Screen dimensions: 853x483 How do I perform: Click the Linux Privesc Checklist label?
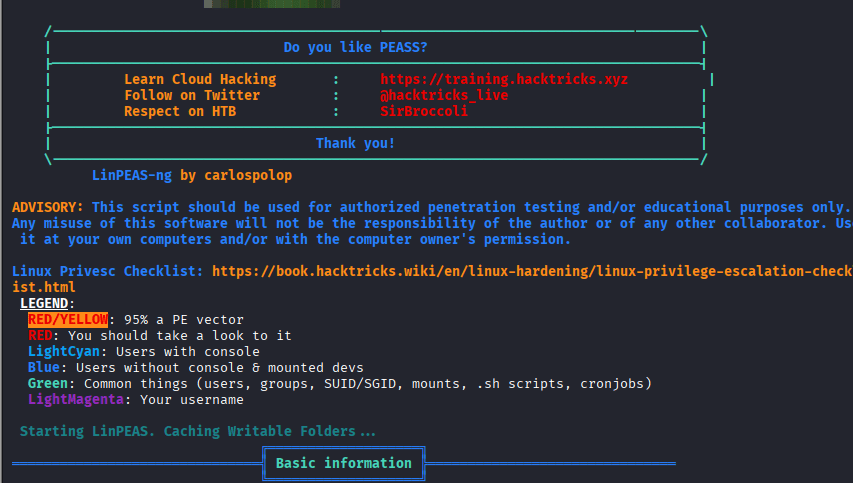(108, 271)
